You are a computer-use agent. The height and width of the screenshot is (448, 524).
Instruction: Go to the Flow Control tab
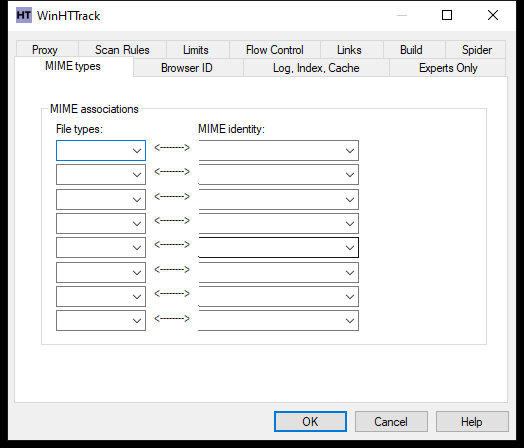tap(275, 50)
